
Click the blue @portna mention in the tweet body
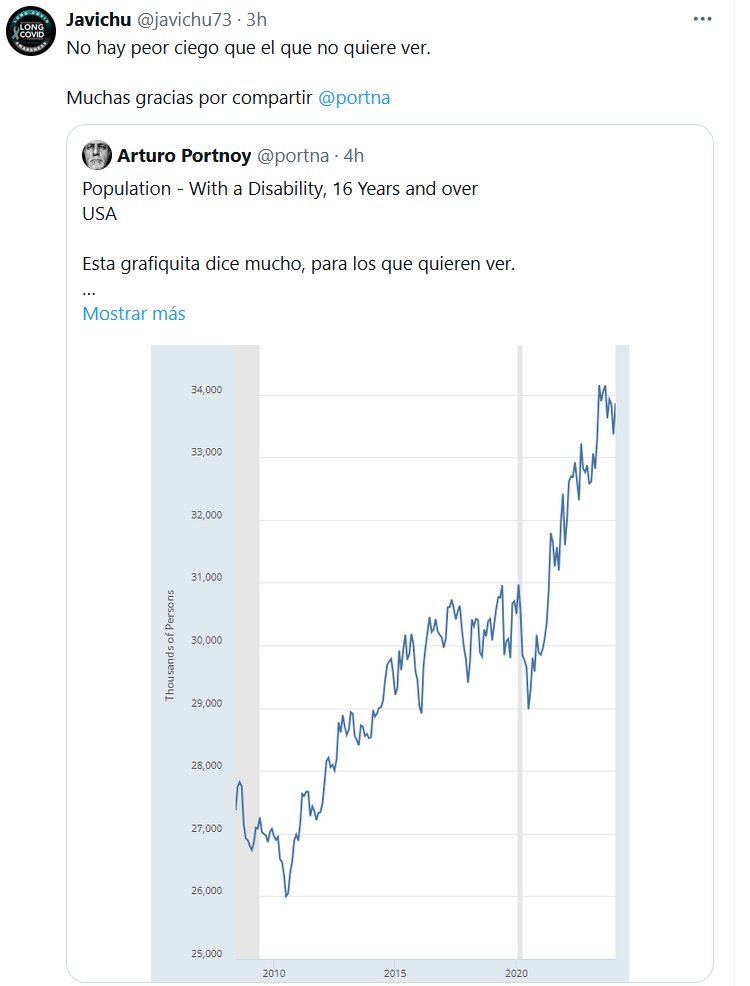tap(354, 98)
